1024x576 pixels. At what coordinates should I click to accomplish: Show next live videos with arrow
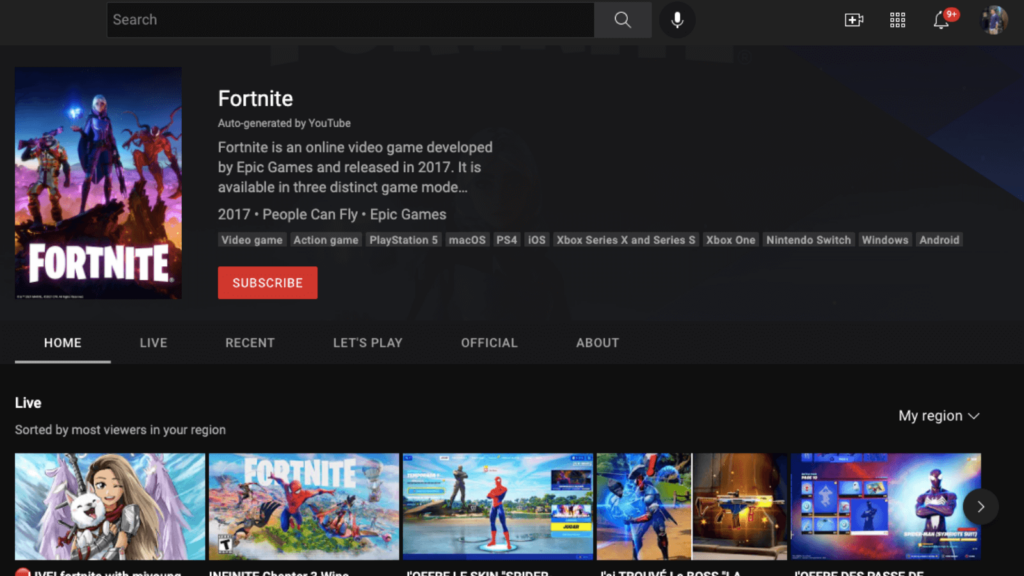tap(980, 506)
